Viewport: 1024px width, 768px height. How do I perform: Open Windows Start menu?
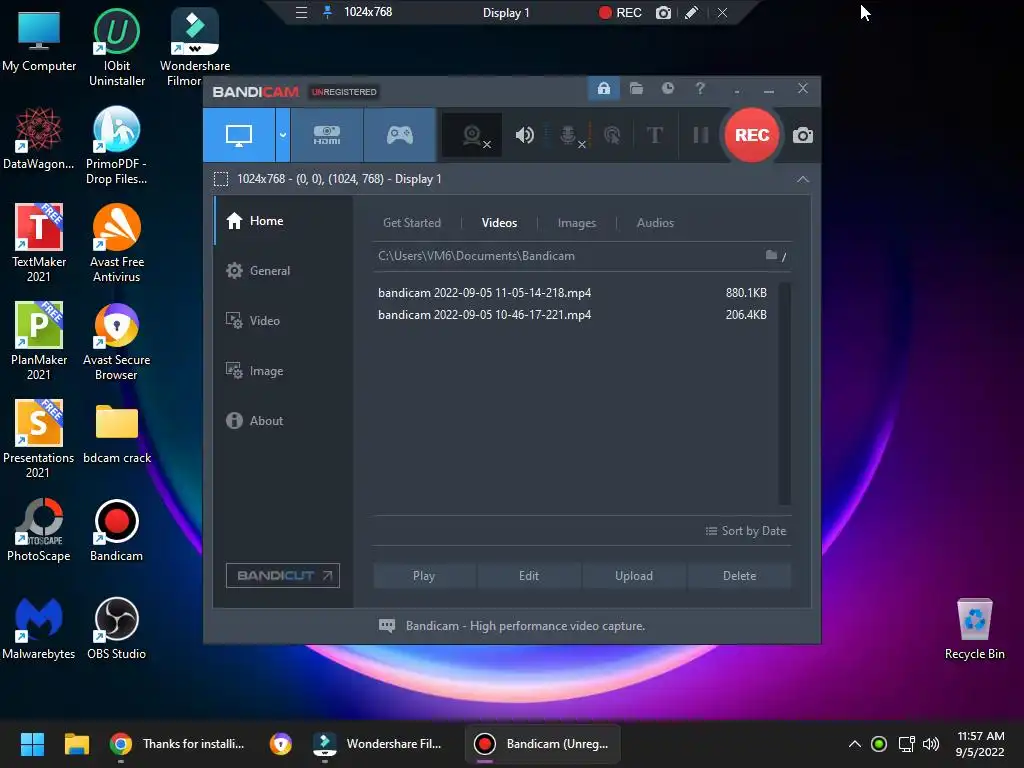point(32,744)
